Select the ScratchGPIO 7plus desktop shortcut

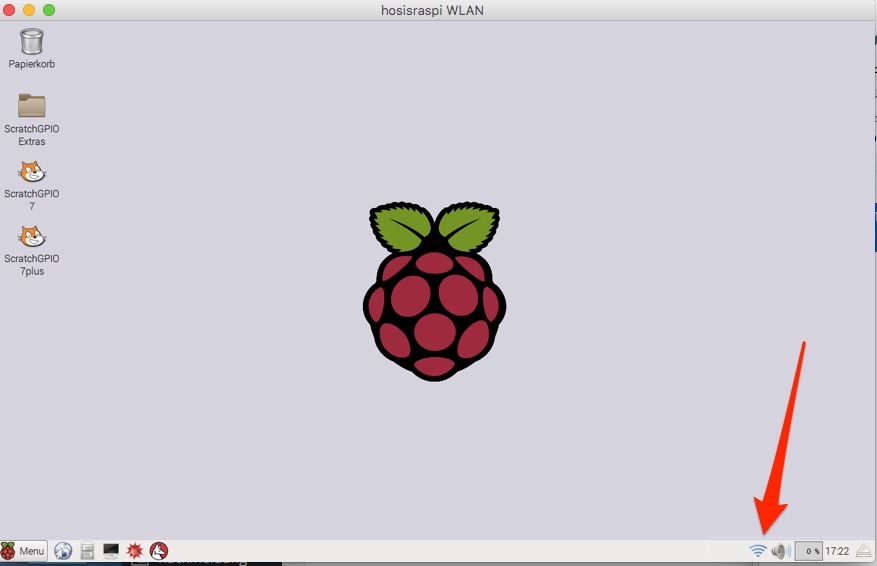pos(32,237)
